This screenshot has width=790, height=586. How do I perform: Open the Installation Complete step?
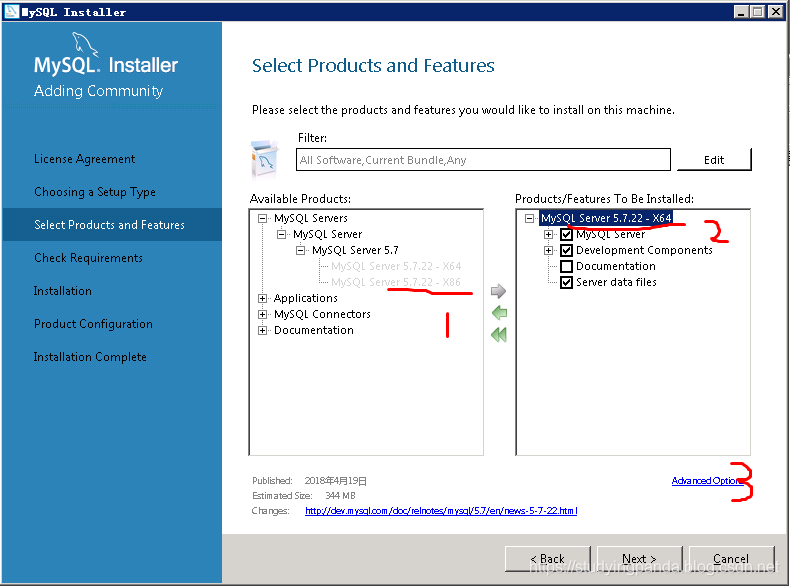(90, 357)
